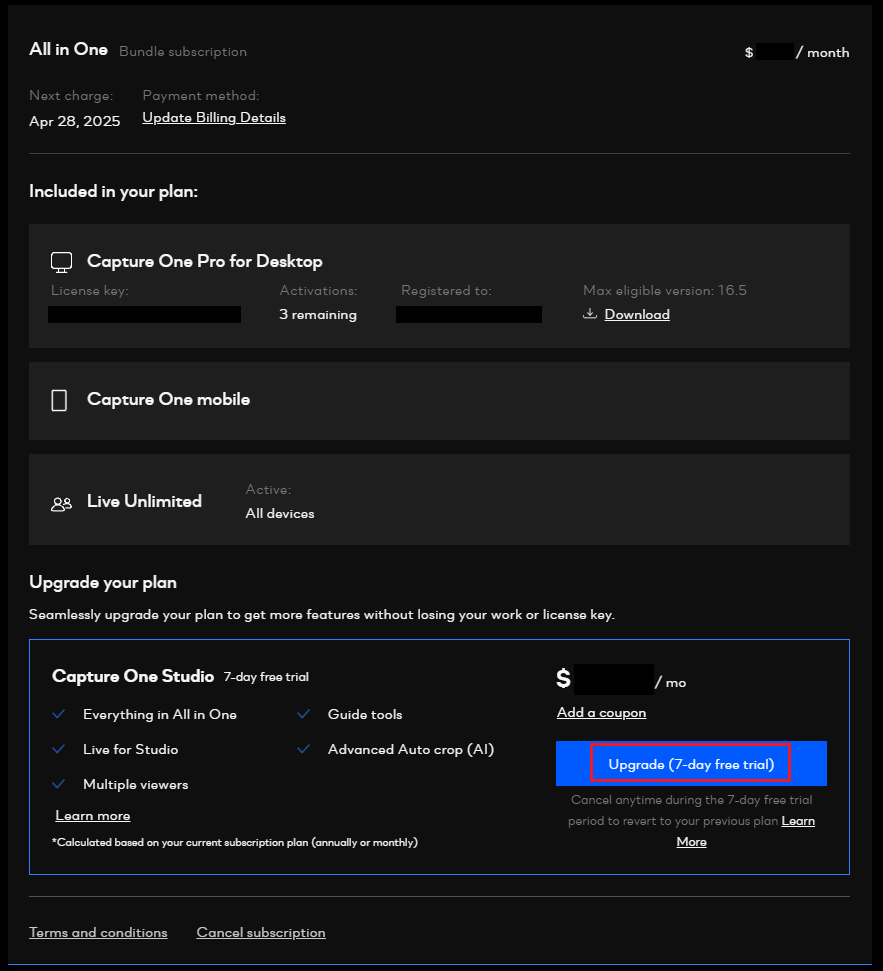
Task: Click the Payment method label
Action: point(201,95)
